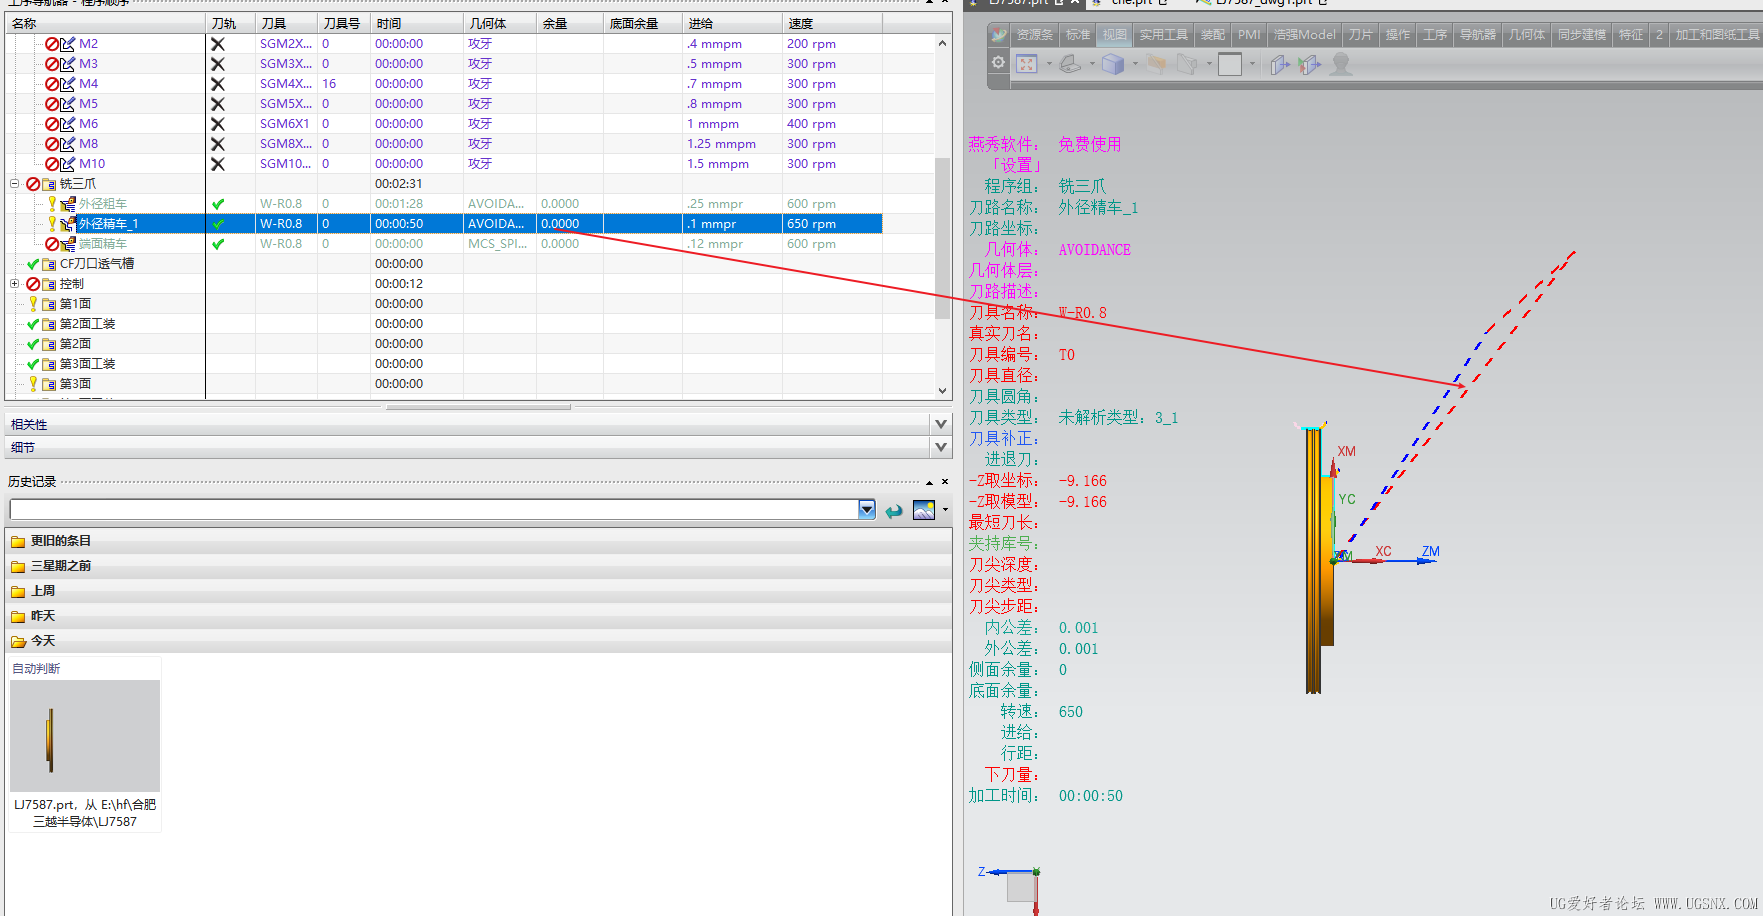Expand the 相关性 panel section
The image size is (1763, 916).
pos(941,424)
